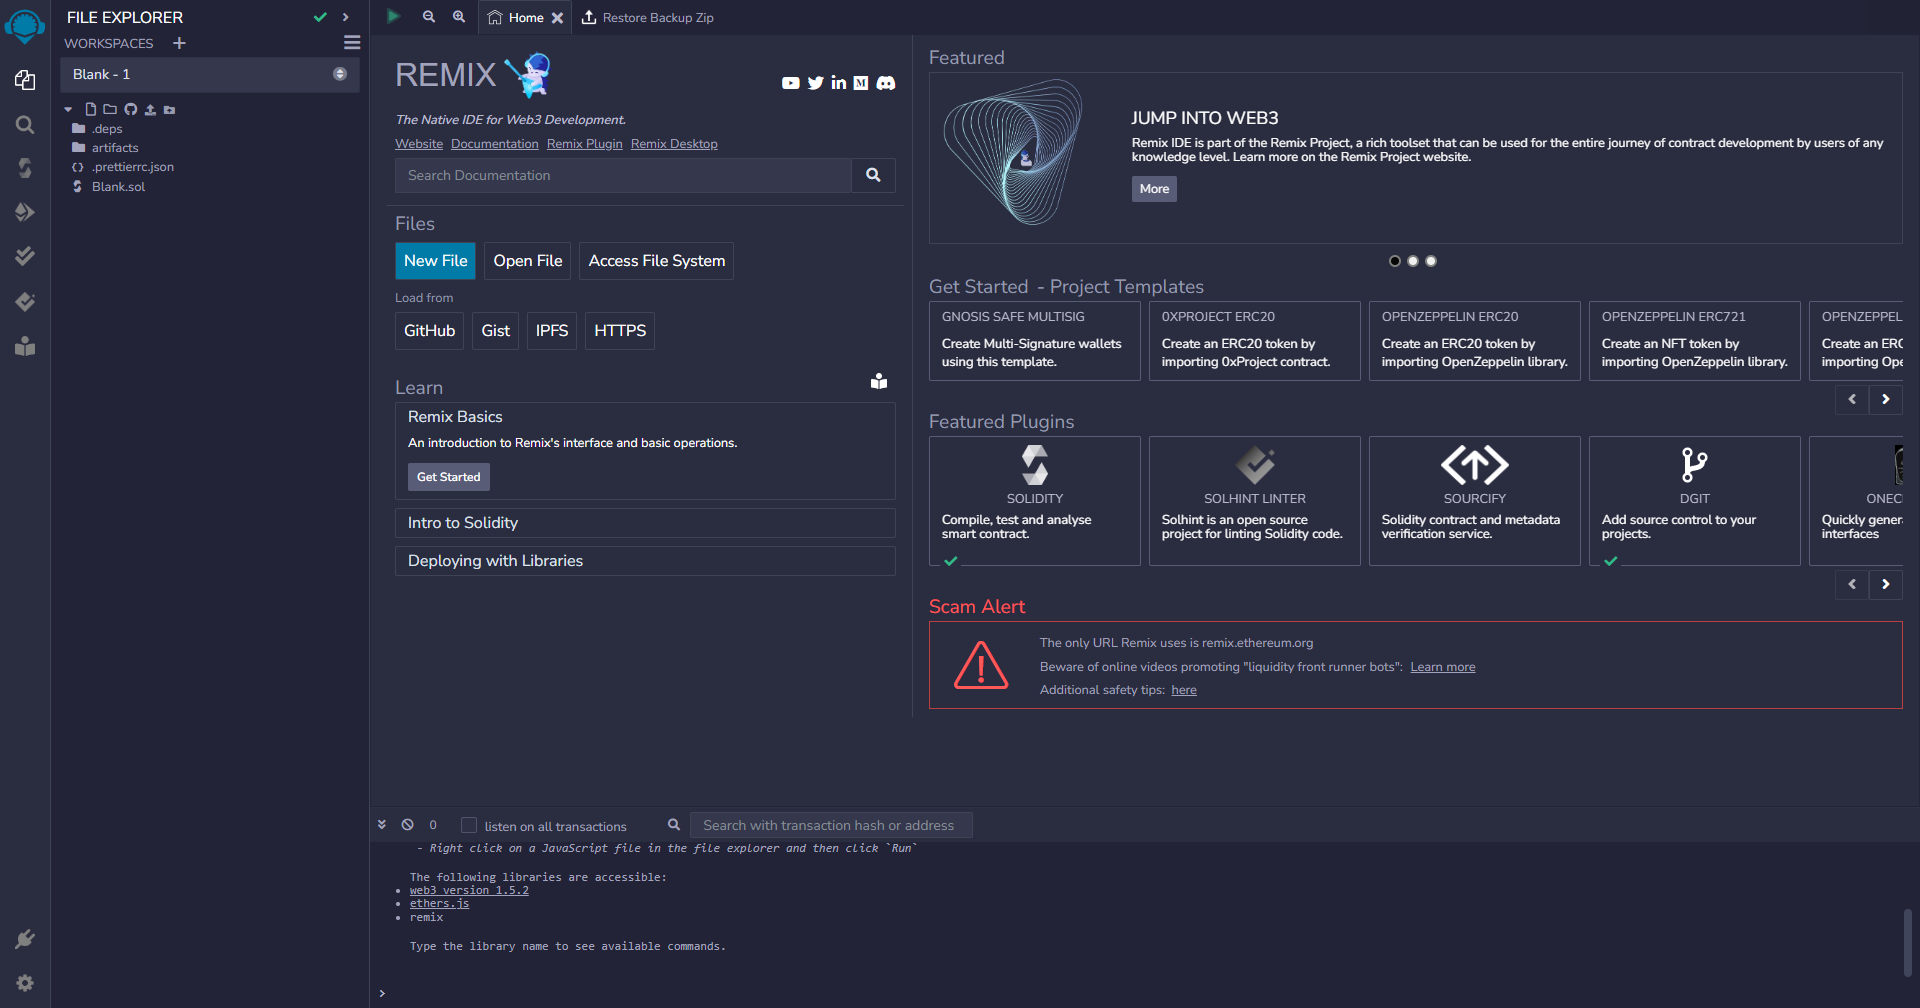
Task: Show previous project templates arrow
Action: [x=1852, y=399]
